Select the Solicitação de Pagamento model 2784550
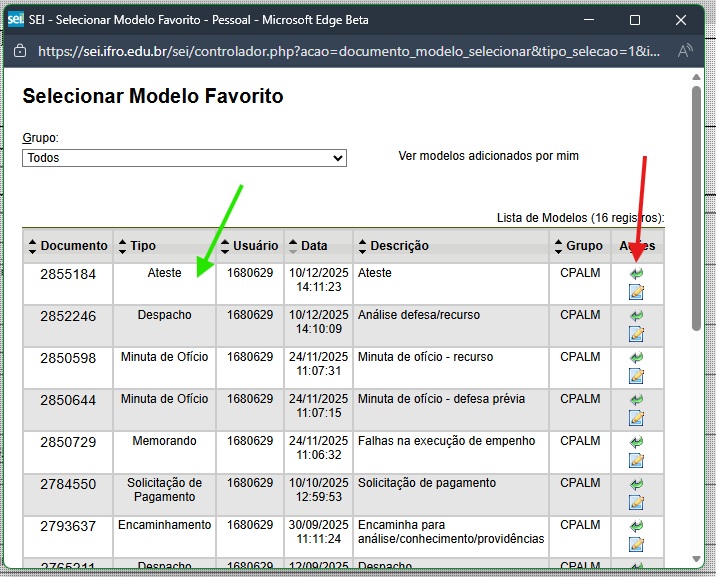The image size is (716, 577). [x=636, y=483]
